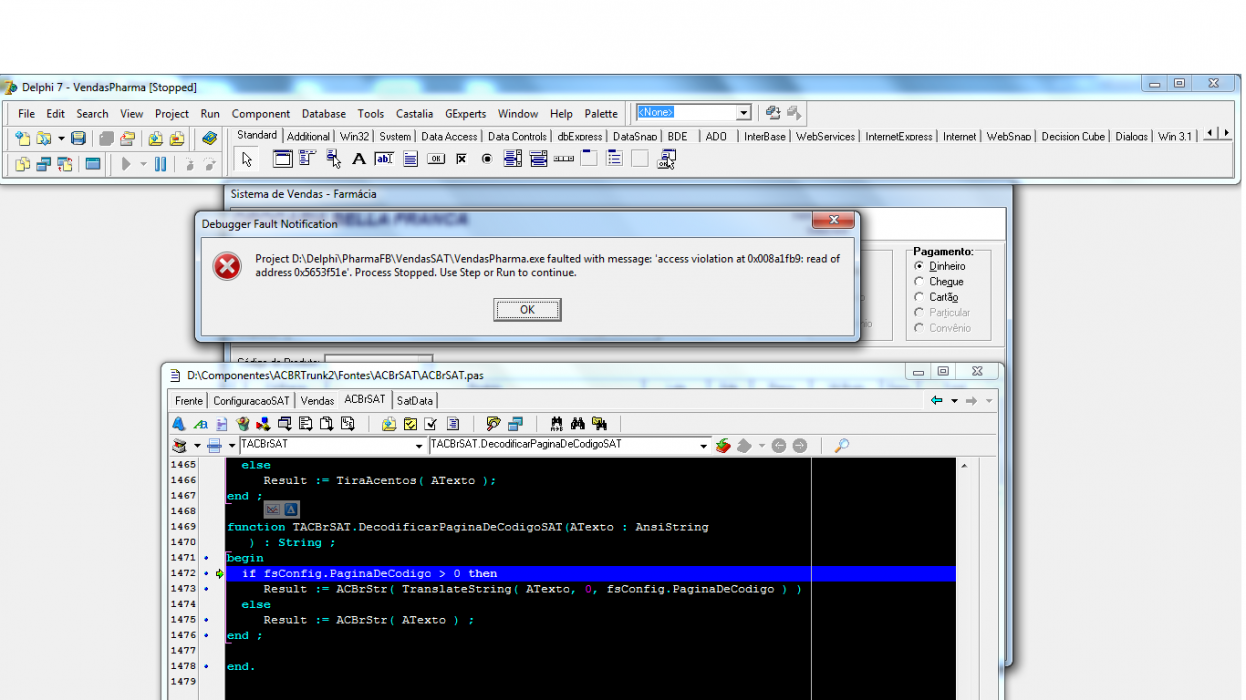Select the Memo palette component
This screenshot has height=700, width=1246.
pos(410,158)
